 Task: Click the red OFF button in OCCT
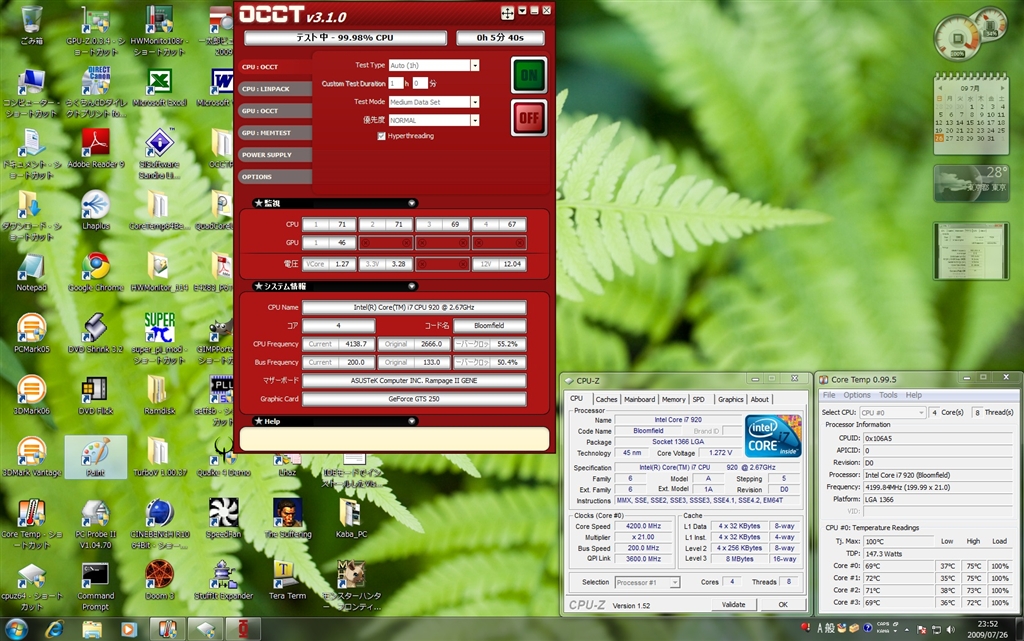528,117
